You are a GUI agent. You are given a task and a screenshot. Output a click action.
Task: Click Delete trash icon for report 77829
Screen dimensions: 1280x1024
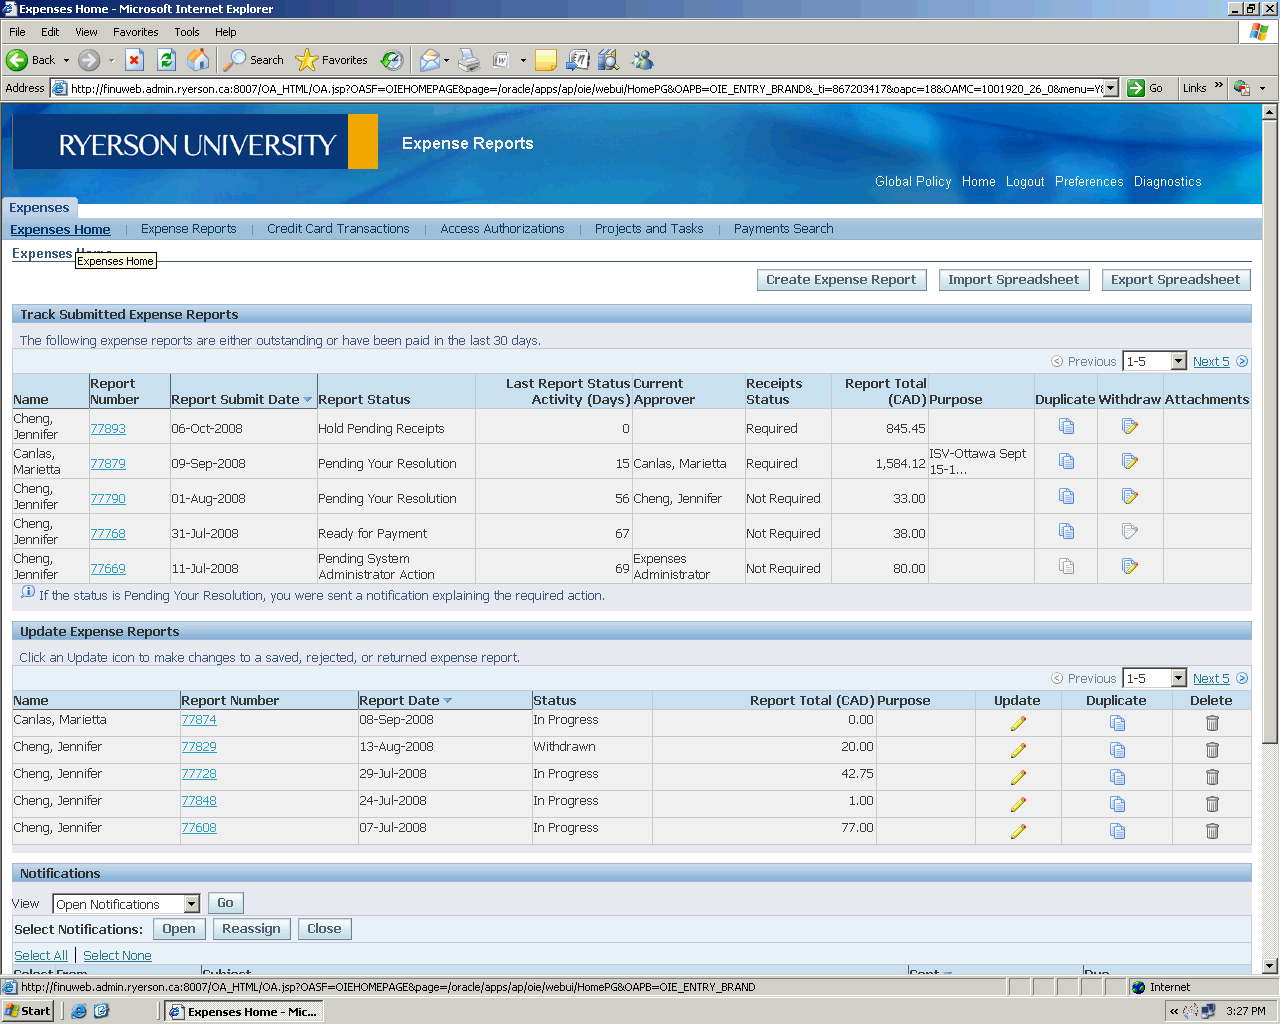1212,750
